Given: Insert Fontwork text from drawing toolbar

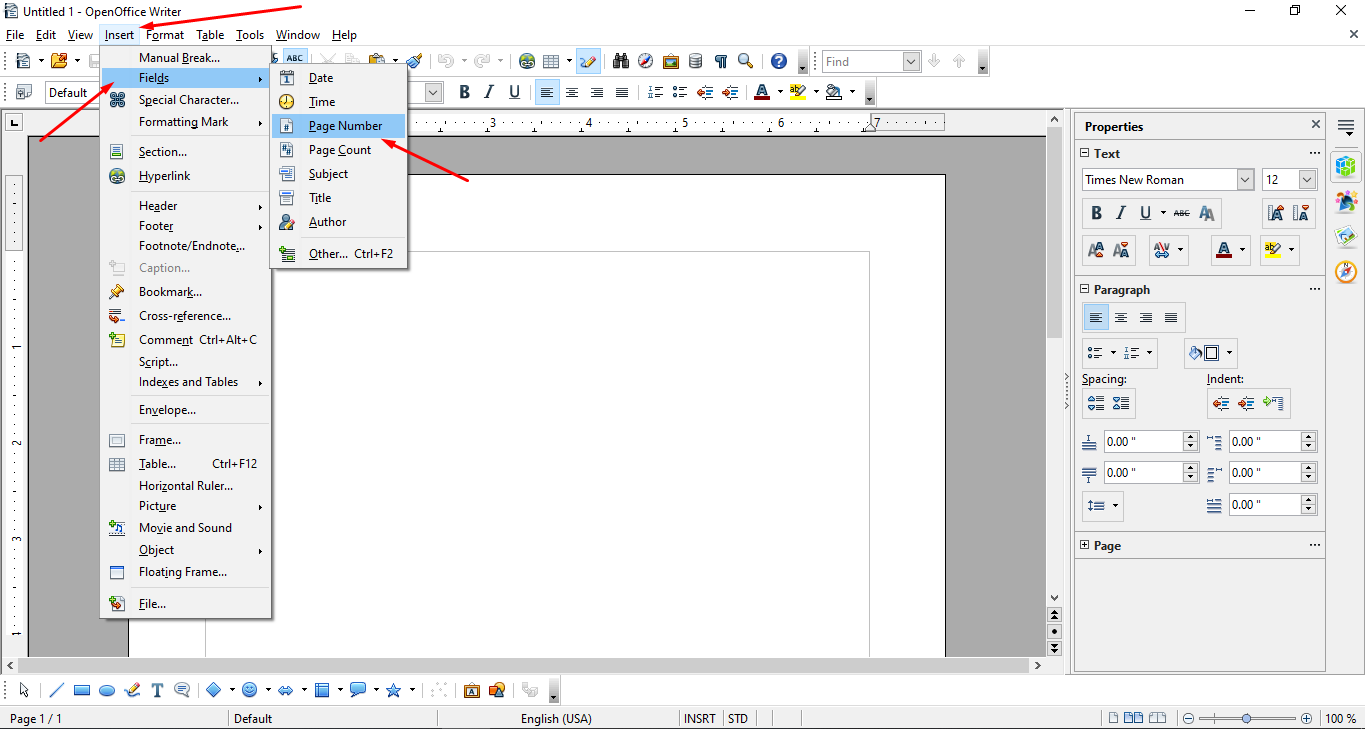Looking at the screenshot, I should pyautogui.click(x=472, y=690).
